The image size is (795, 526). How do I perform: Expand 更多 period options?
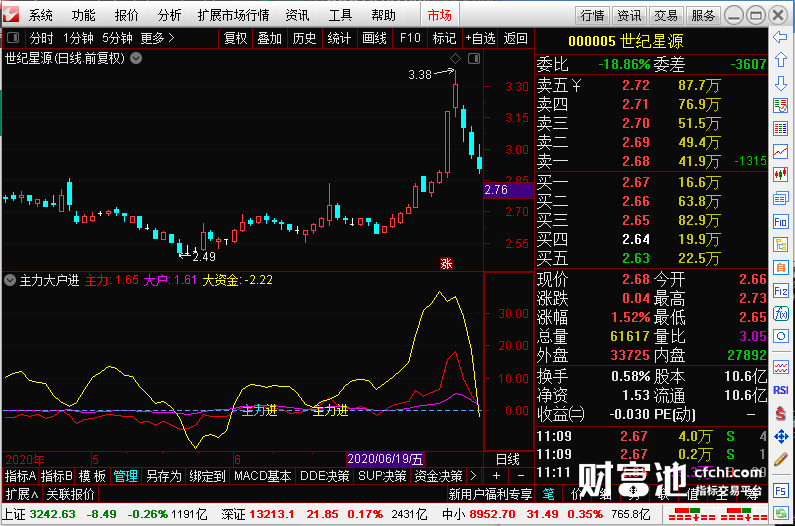point(158,38)
